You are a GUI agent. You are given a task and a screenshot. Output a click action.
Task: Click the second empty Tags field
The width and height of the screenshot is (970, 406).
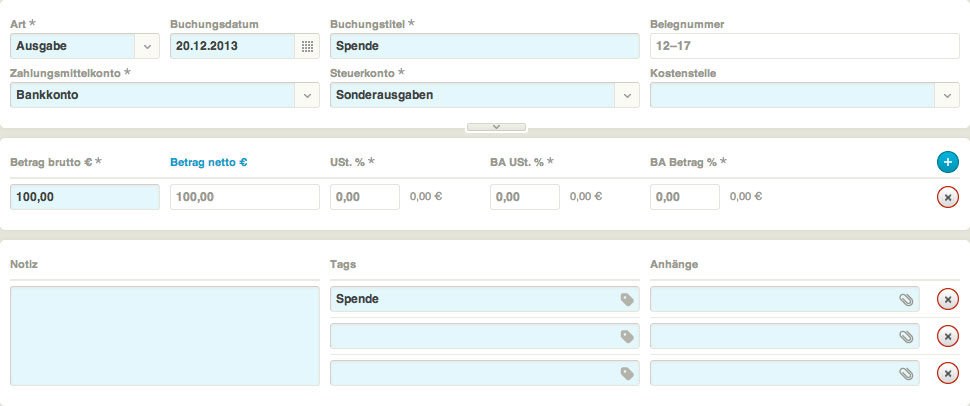pos(485,336)
